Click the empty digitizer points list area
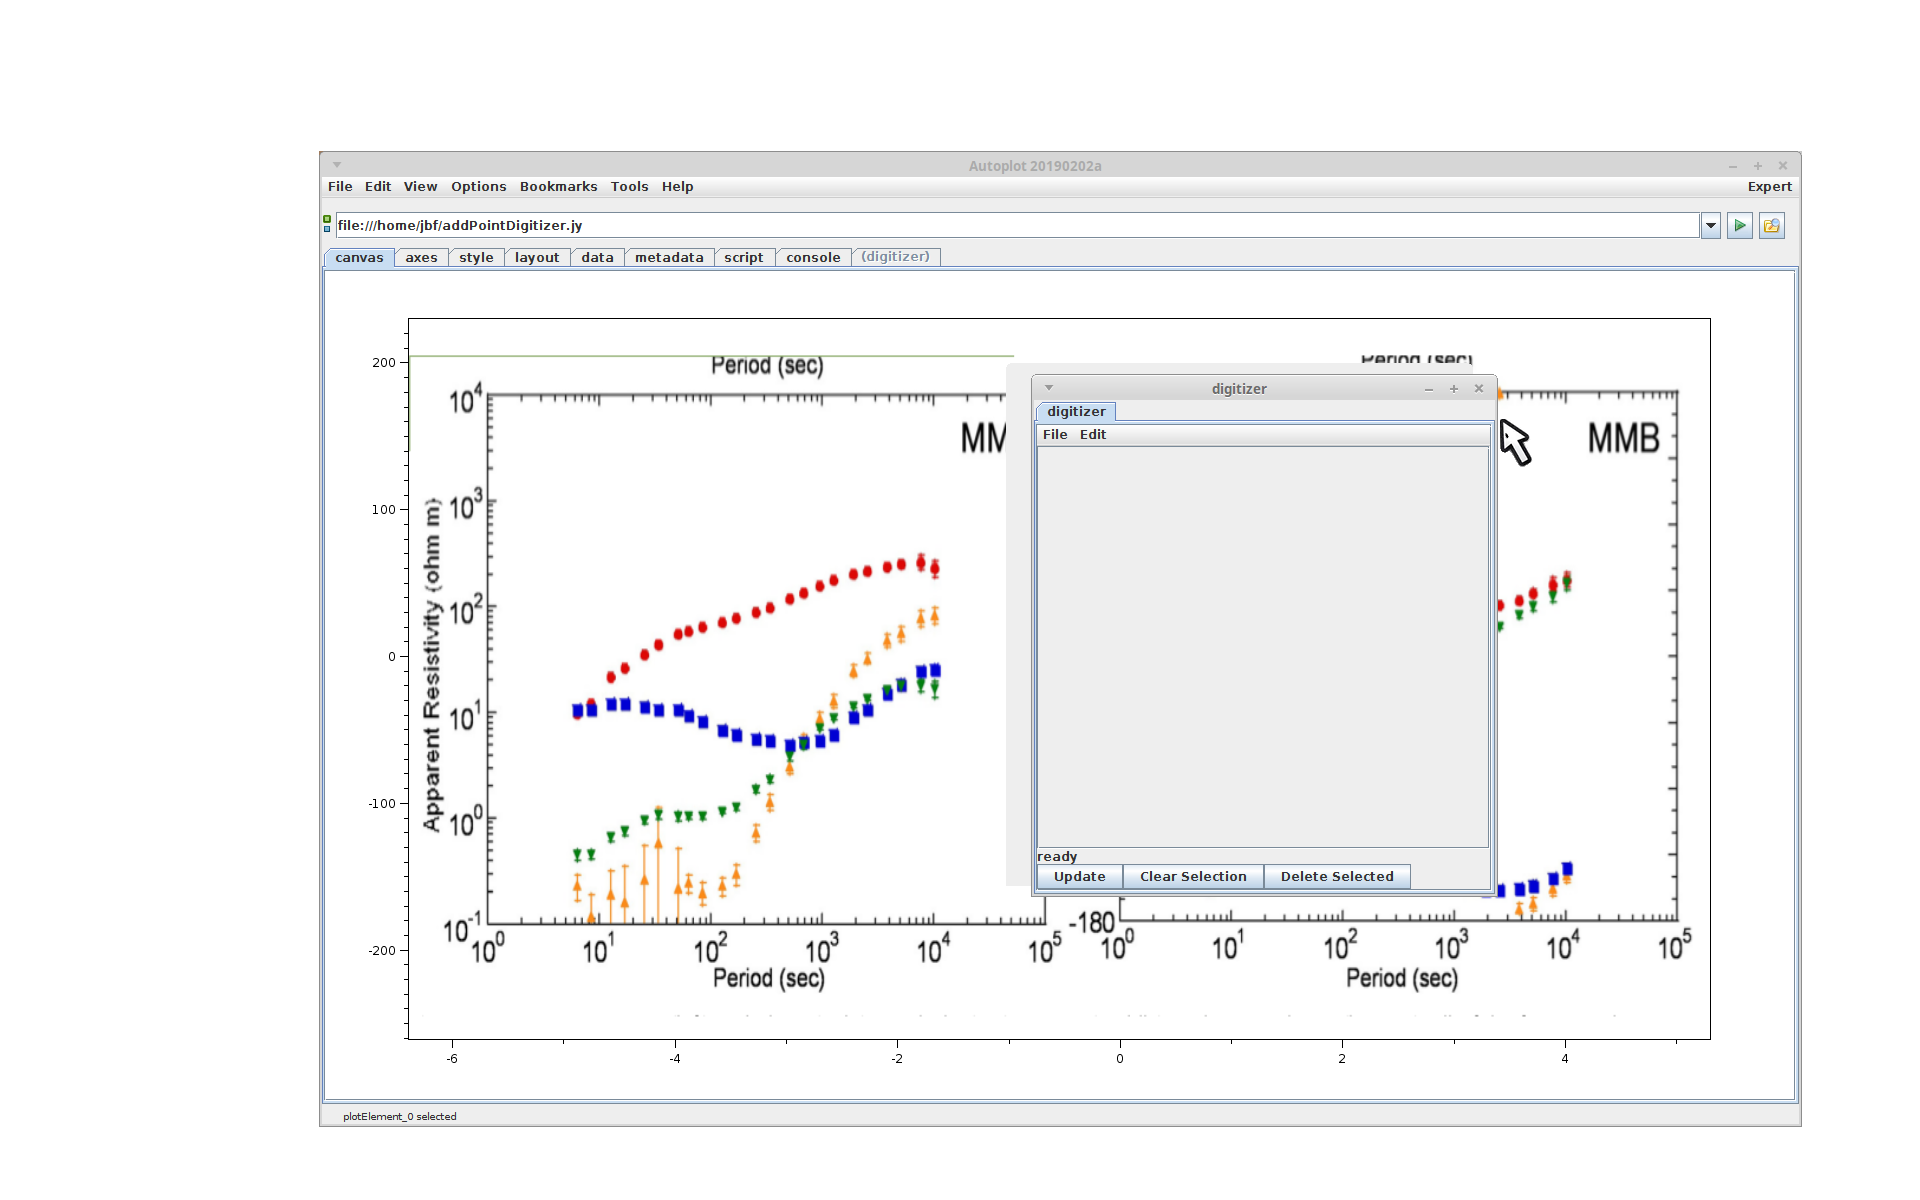The height and width of the screenshot is (1200, 1920). (1263, 647)
